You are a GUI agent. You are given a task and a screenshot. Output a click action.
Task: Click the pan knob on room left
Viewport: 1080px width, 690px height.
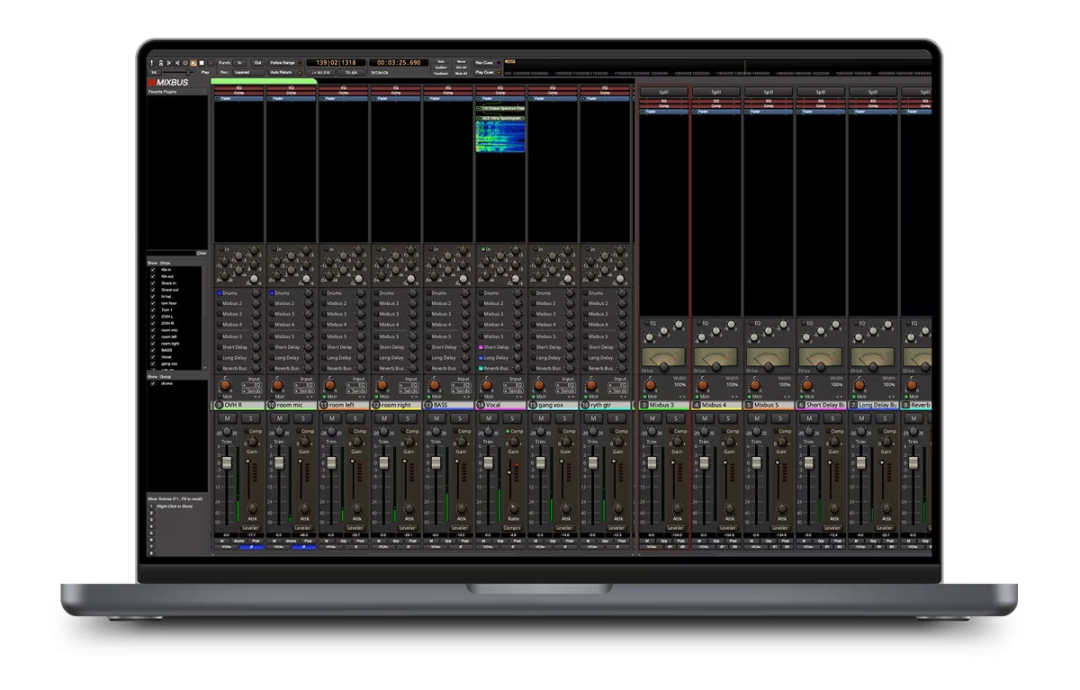330,385
